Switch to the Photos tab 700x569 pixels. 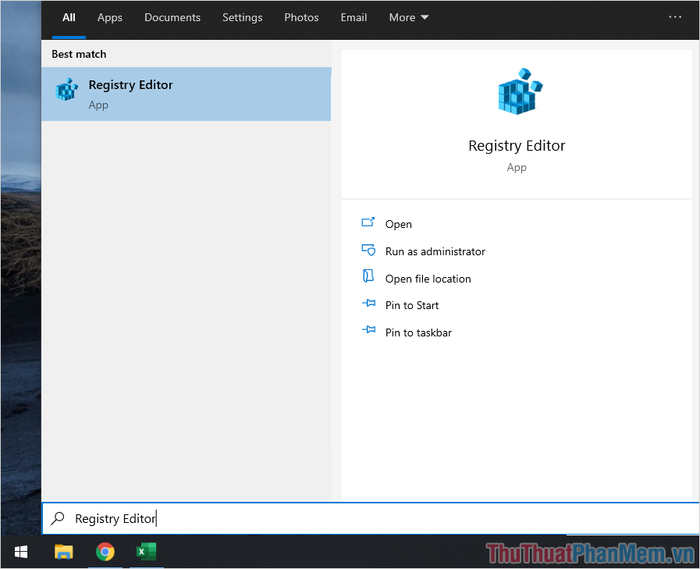[x=301, y=17]
